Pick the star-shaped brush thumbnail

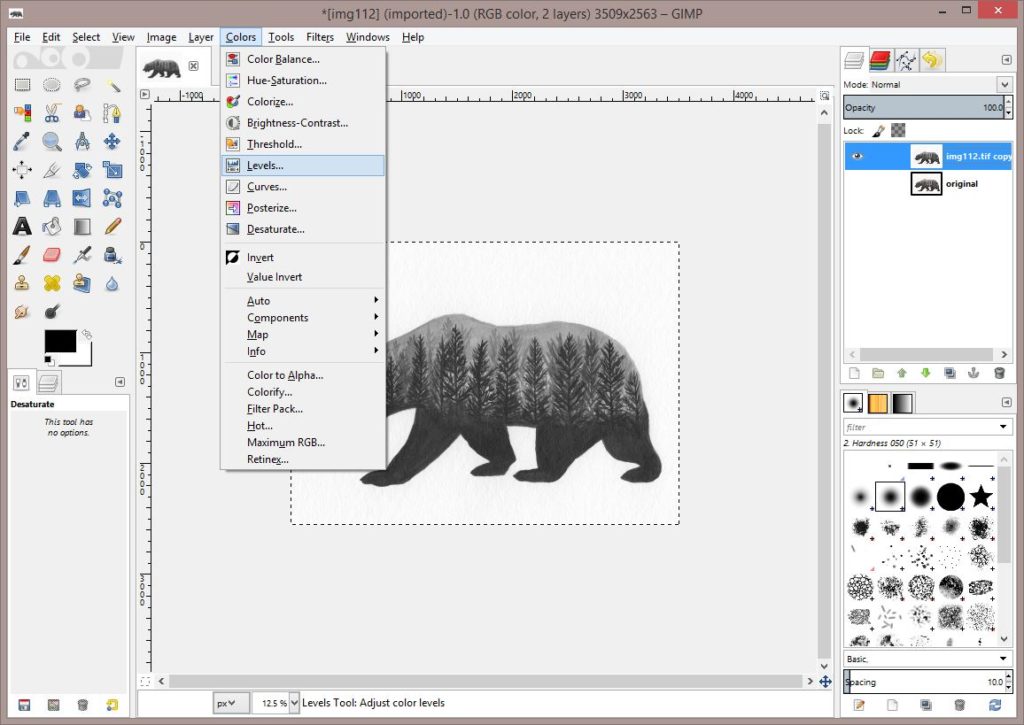coord(980,497)
